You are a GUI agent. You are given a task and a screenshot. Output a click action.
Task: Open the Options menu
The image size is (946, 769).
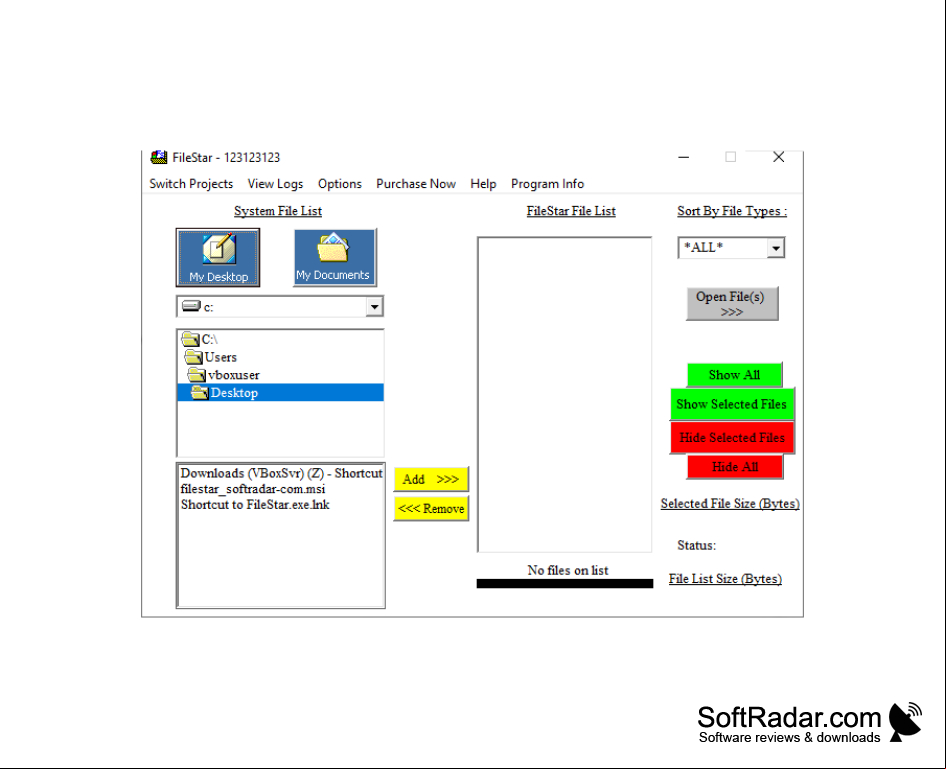[x=340, y=183]
